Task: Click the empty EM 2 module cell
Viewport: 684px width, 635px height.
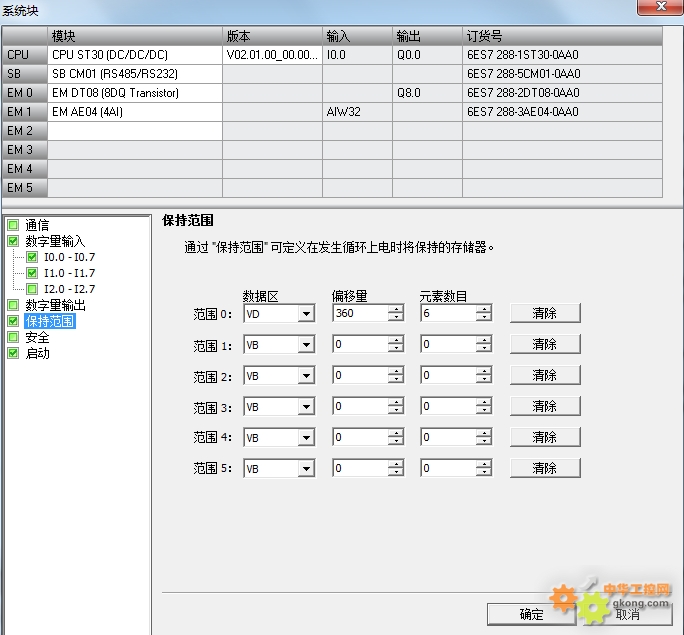Action: pos(135,131)
